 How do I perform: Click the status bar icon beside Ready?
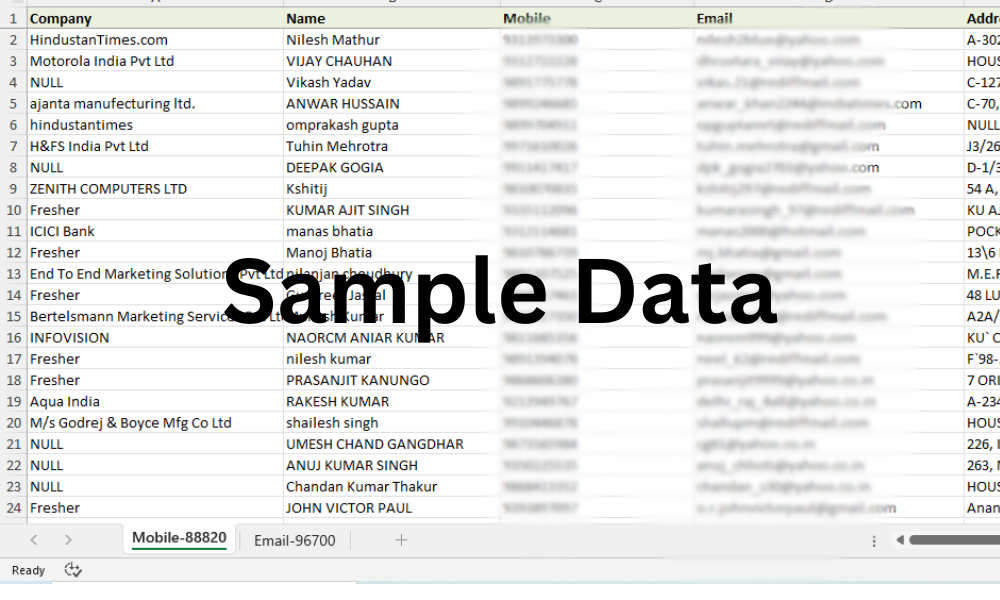pyautogui.click(x=73, y=570)
